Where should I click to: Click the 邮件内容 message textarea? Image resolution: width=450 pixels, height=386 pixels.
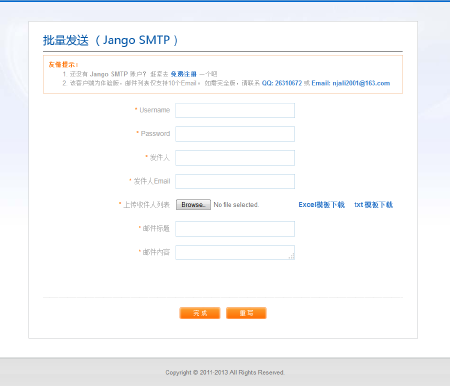[x=235, y=253]
